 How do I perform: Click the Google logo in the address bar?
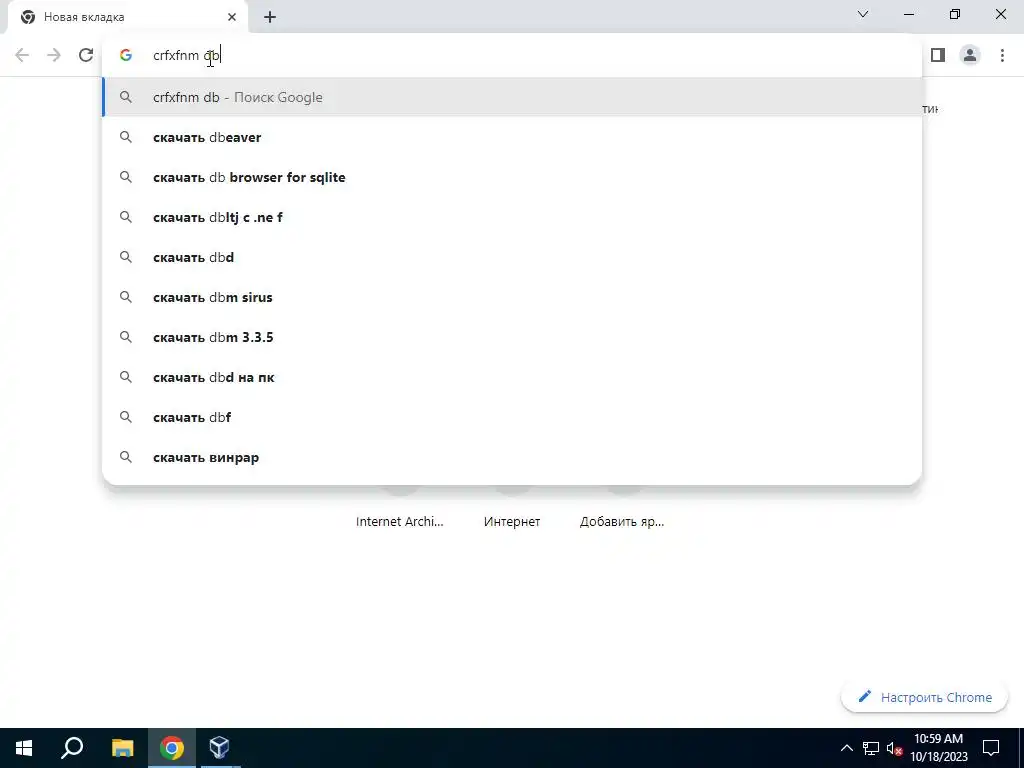point(126,56)
